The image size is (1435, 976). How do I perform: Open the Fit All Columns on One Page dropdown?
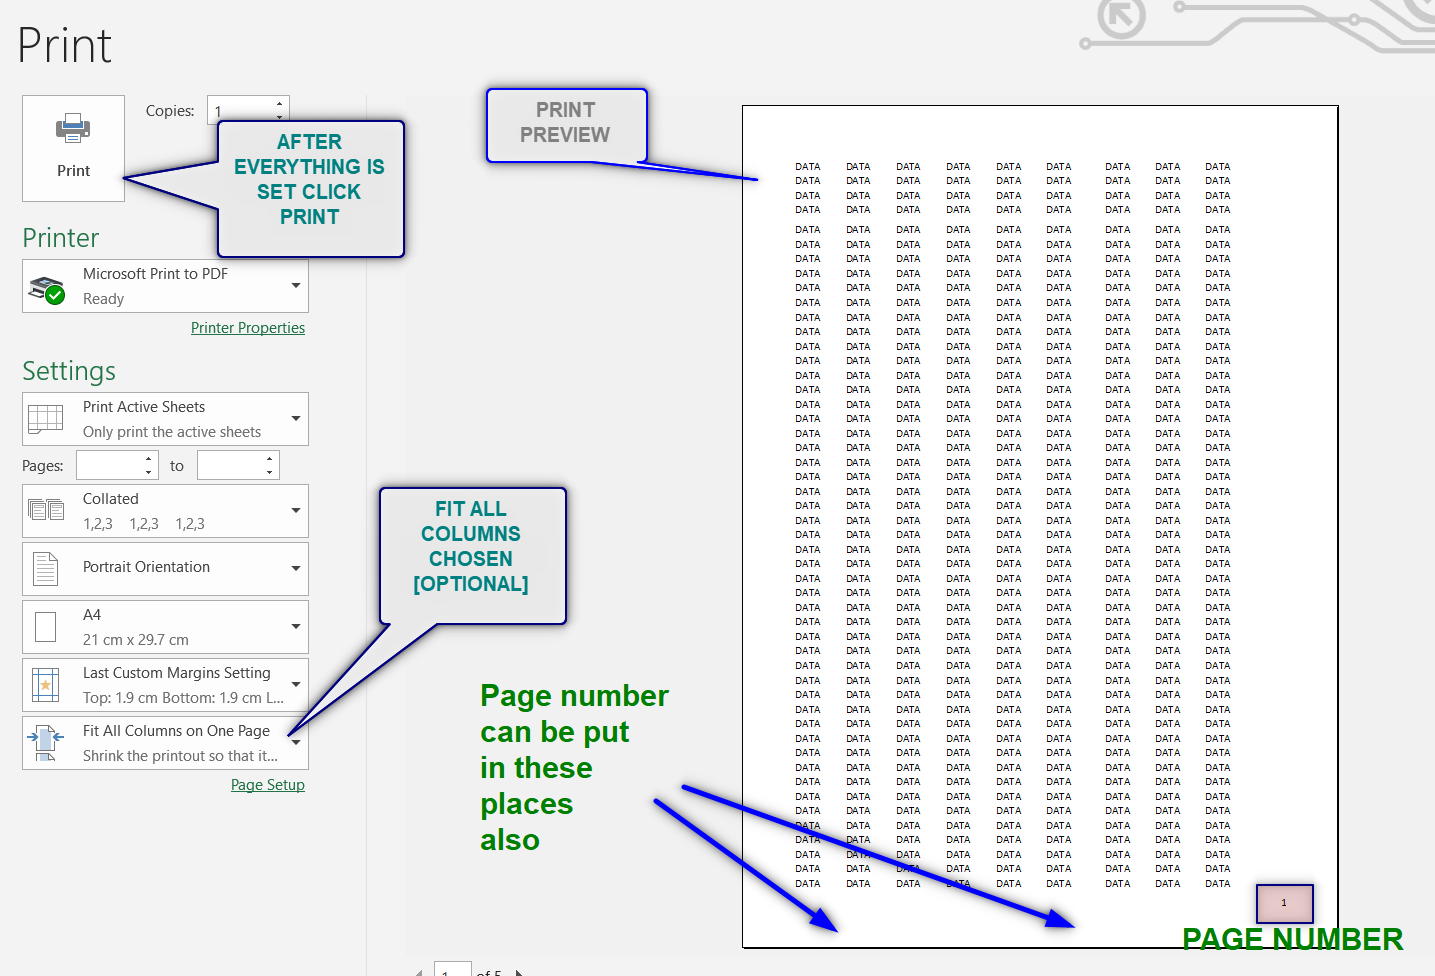(x=165, y=743)
